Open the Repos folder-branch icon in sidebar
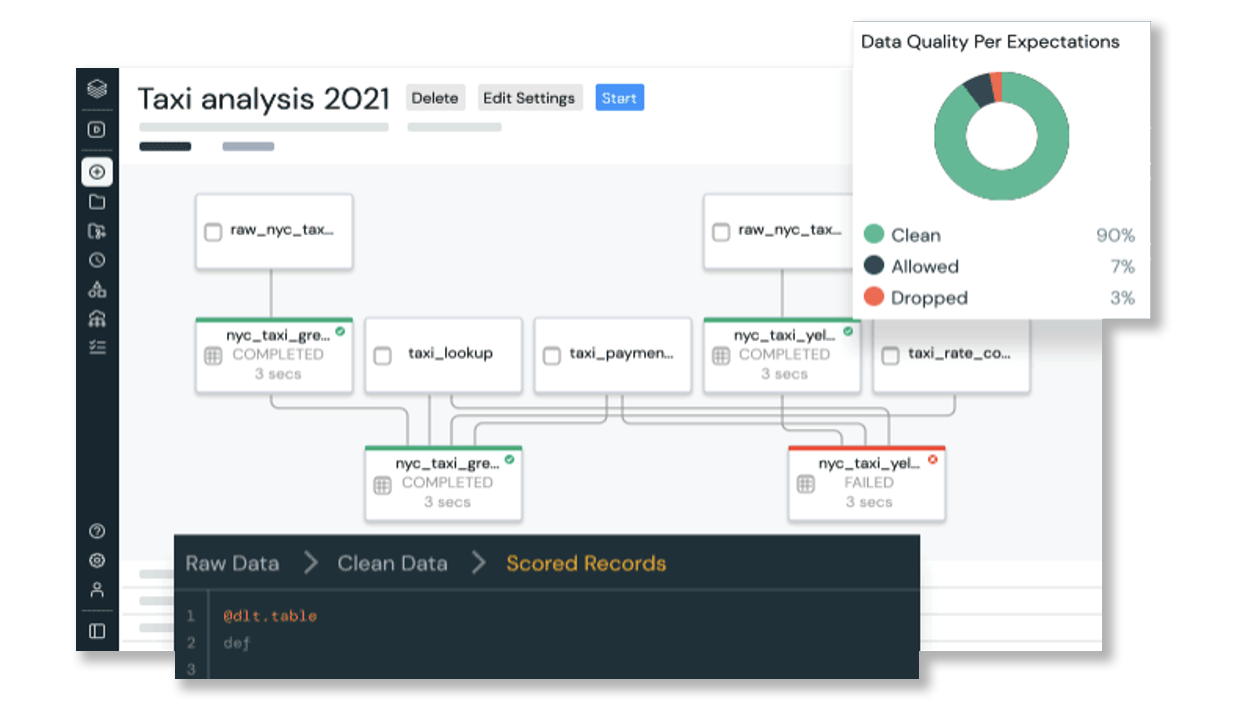The height and width of the screenshot is (716, 1236). click(97, 231)
